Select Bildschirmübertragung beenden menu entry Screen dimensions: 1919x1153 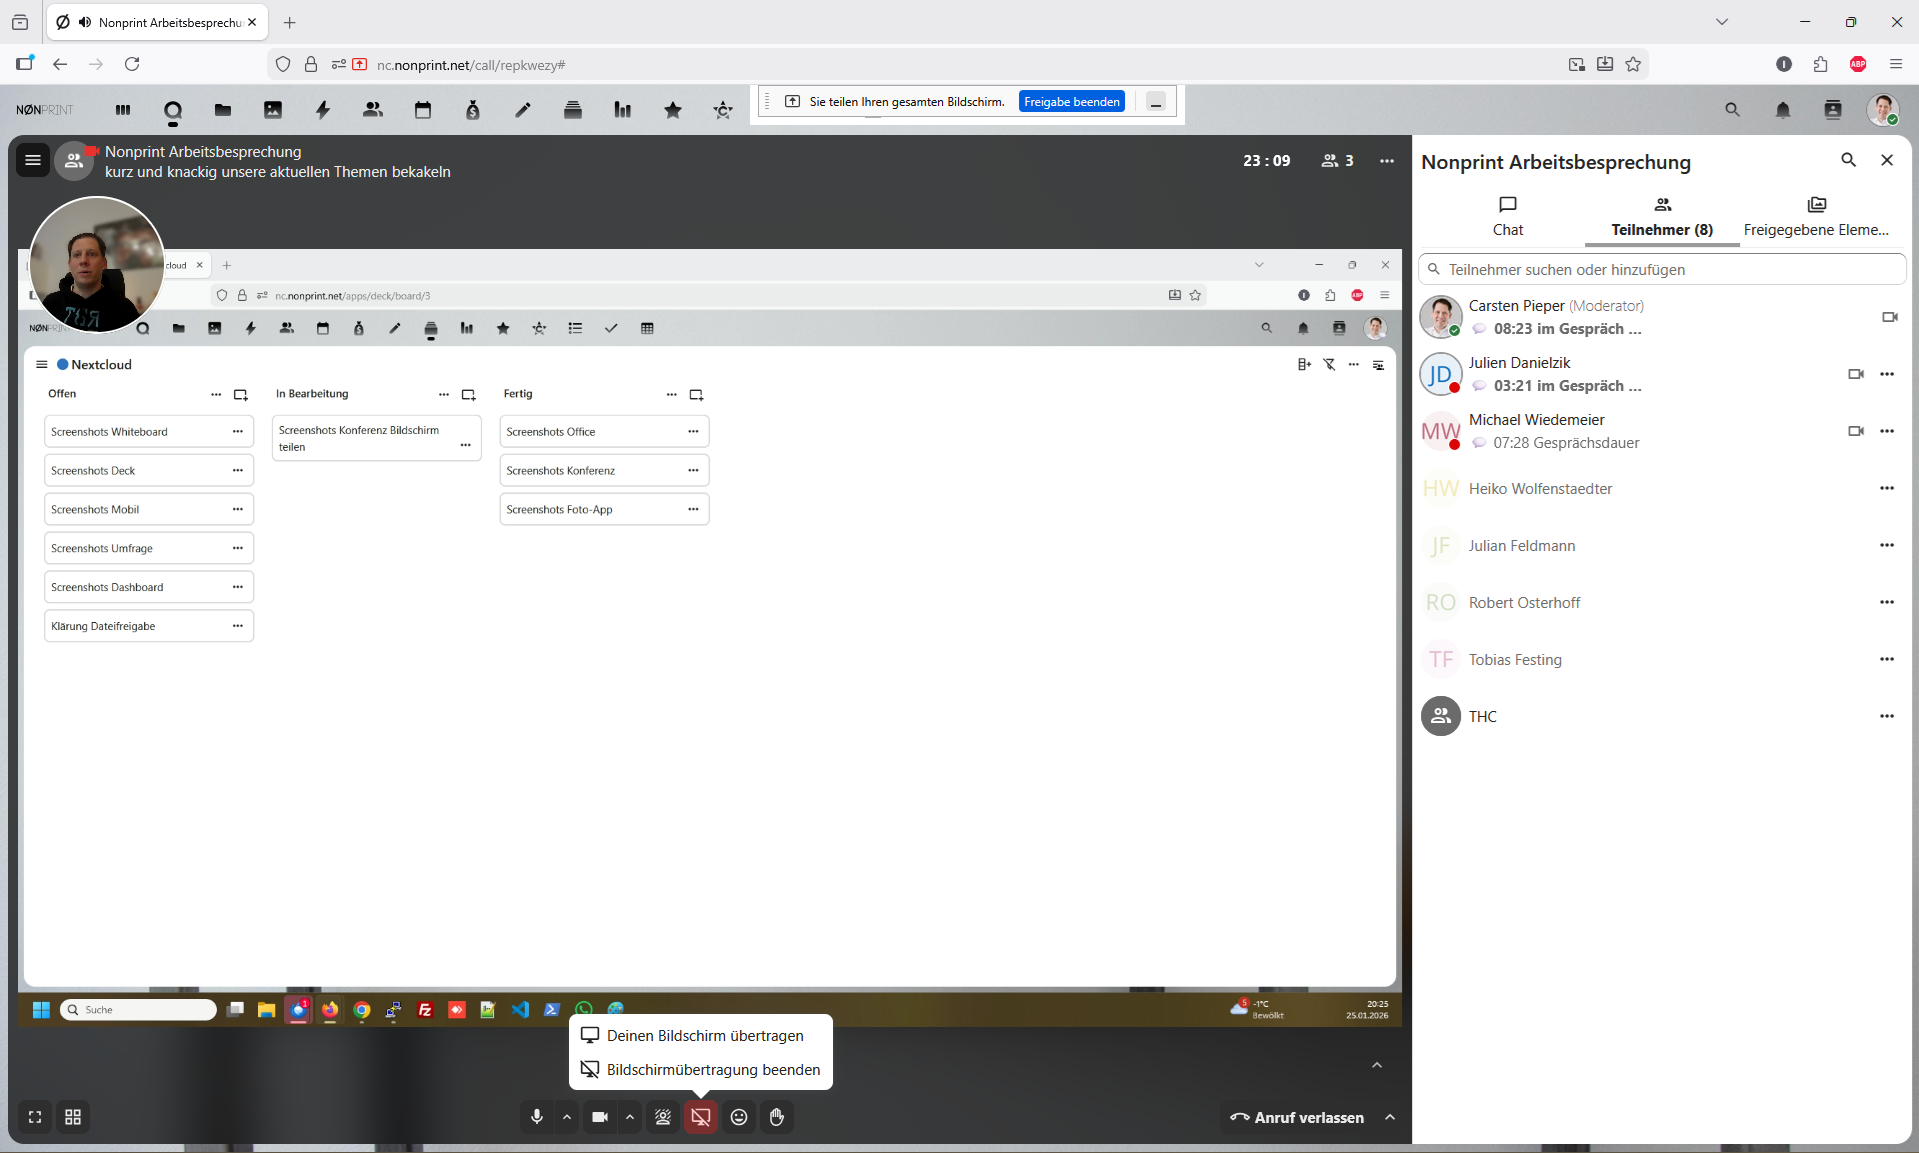[x=712, y=1070]
